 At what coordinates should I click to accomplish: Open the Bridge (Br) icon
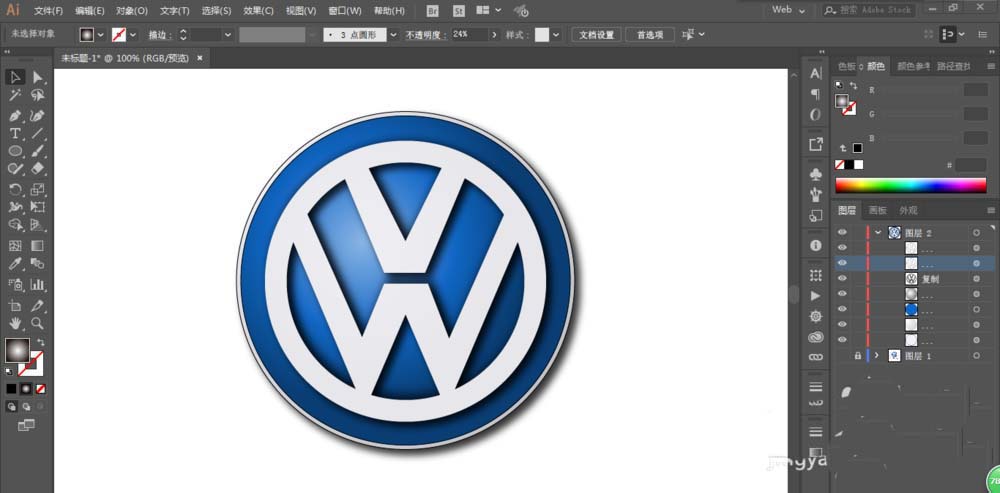tap(432, 10)
